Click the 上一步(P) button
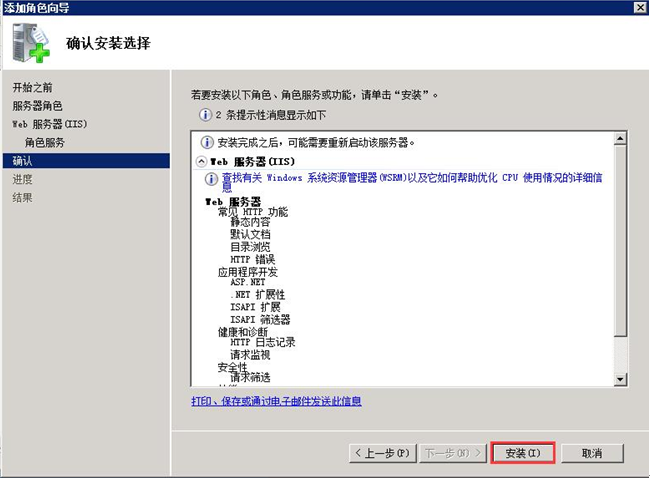 pos(382,453)
